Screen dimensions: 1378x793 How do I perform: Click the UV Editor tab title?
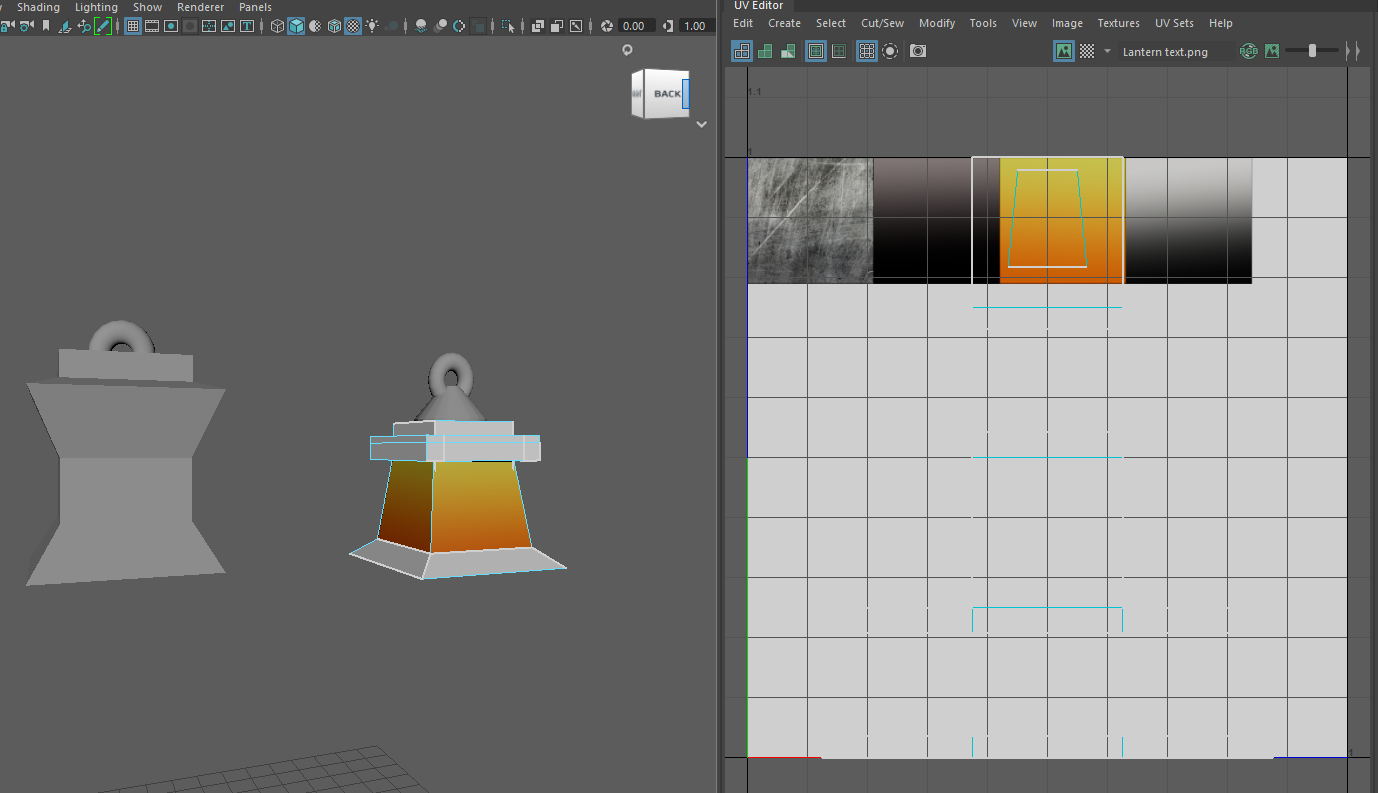click(758, 5)
